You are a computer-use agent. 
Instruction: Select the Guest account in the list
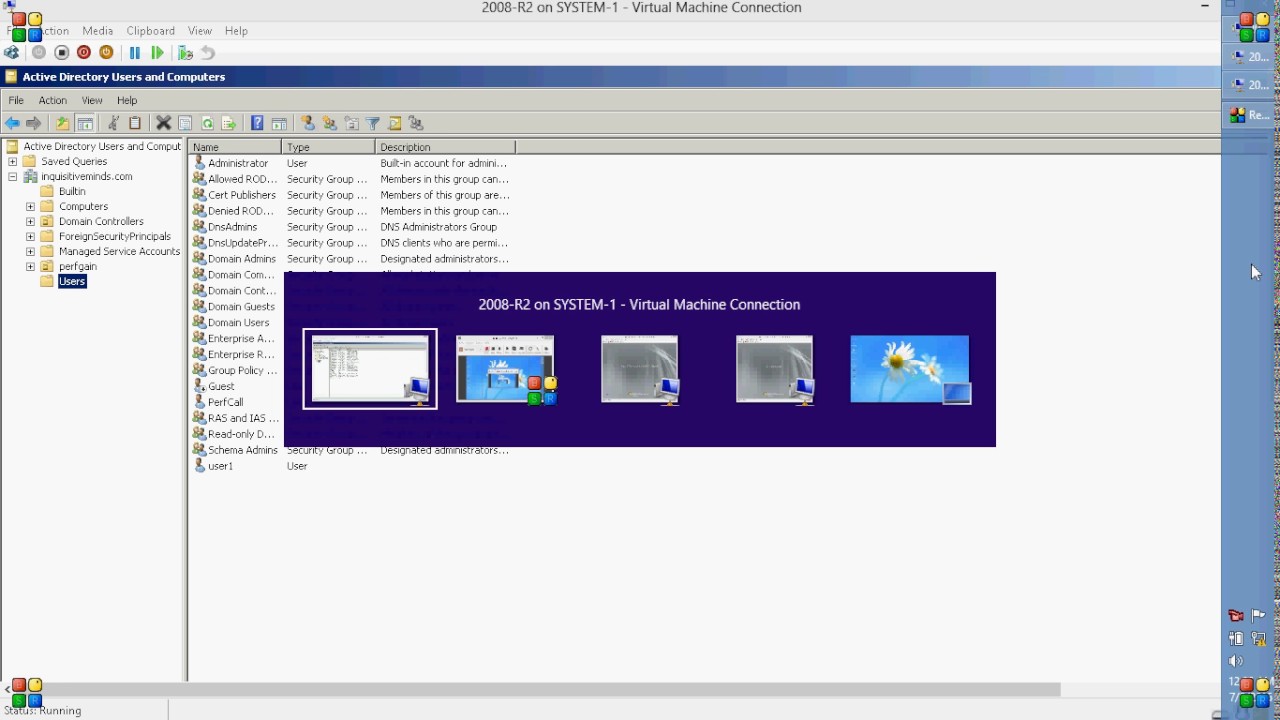tap(221, 386)
